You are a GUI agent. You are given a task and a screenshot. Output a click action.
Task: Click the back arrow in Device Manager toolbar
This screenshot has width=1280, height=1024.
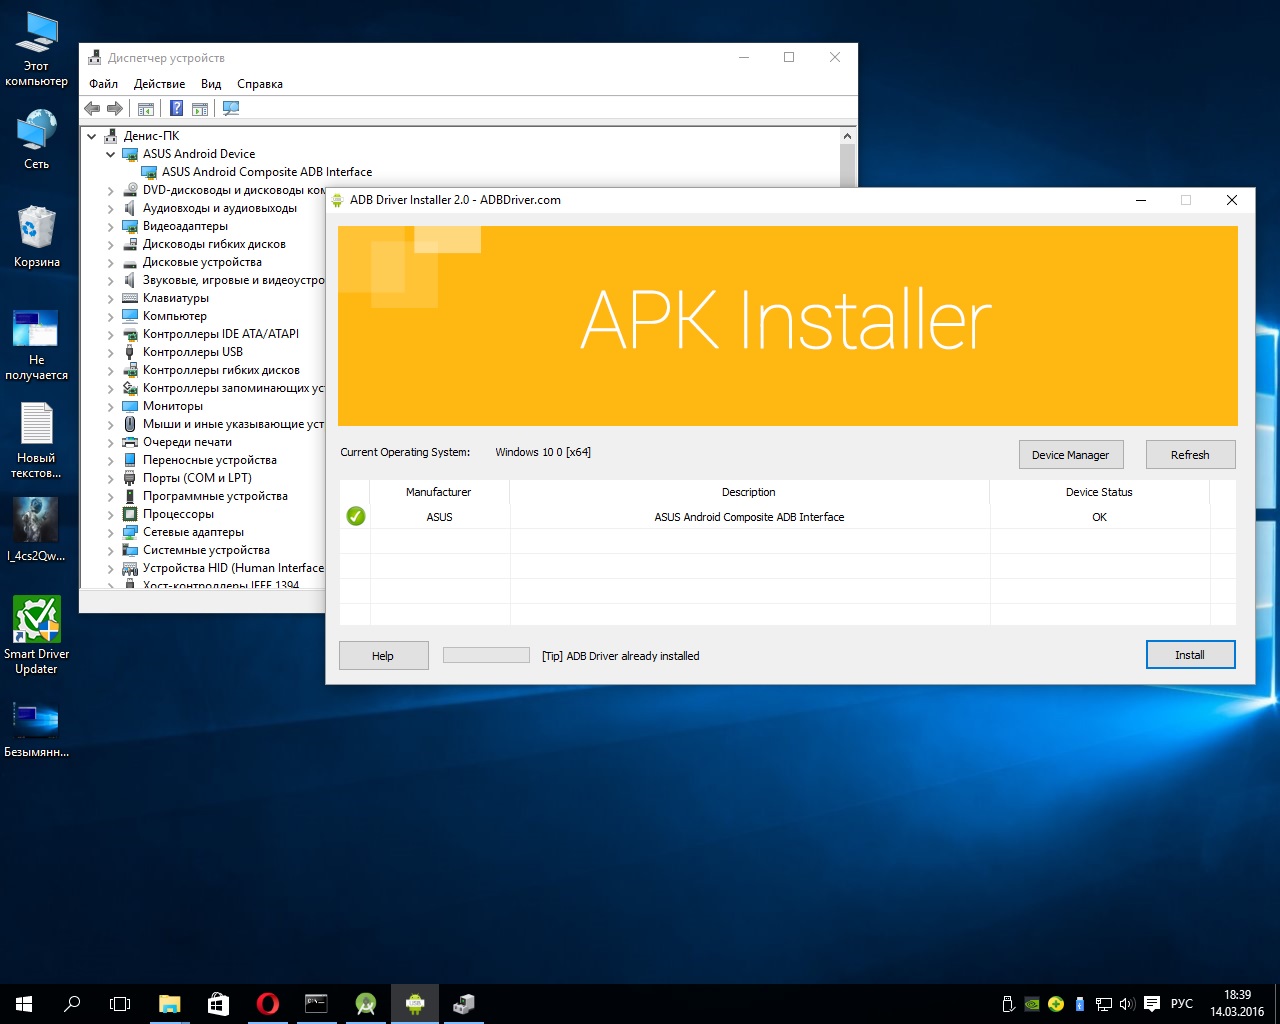pyautogui.click(x=93, y=109)
